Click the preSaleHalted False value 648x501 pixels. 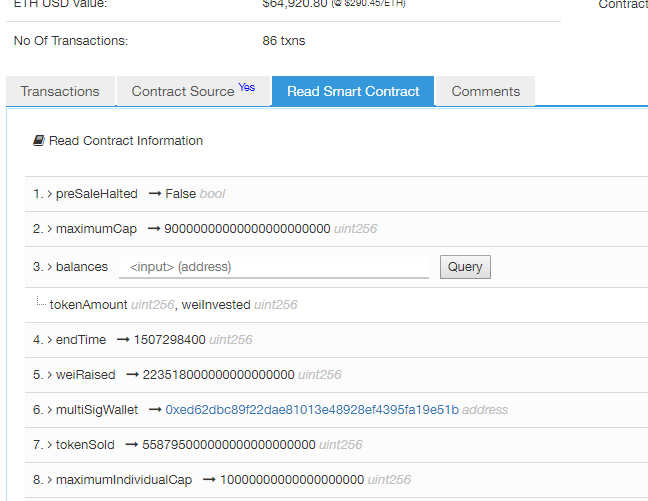click(x=181, y=194)
